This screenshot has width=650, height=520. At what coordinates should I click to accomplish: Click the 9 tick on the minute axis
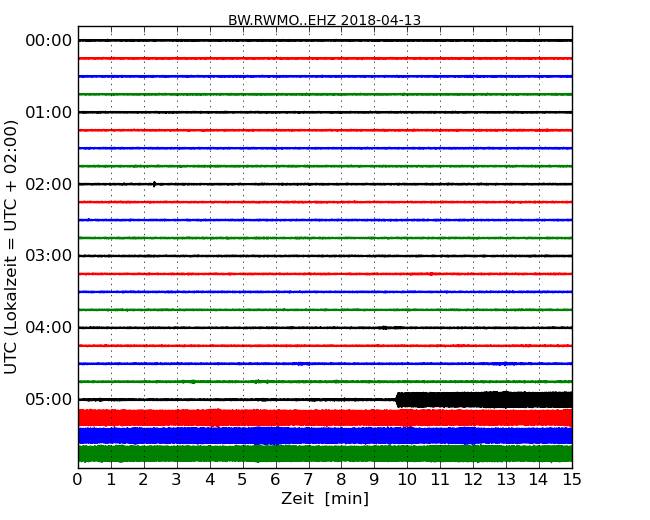tap(374, 479)
